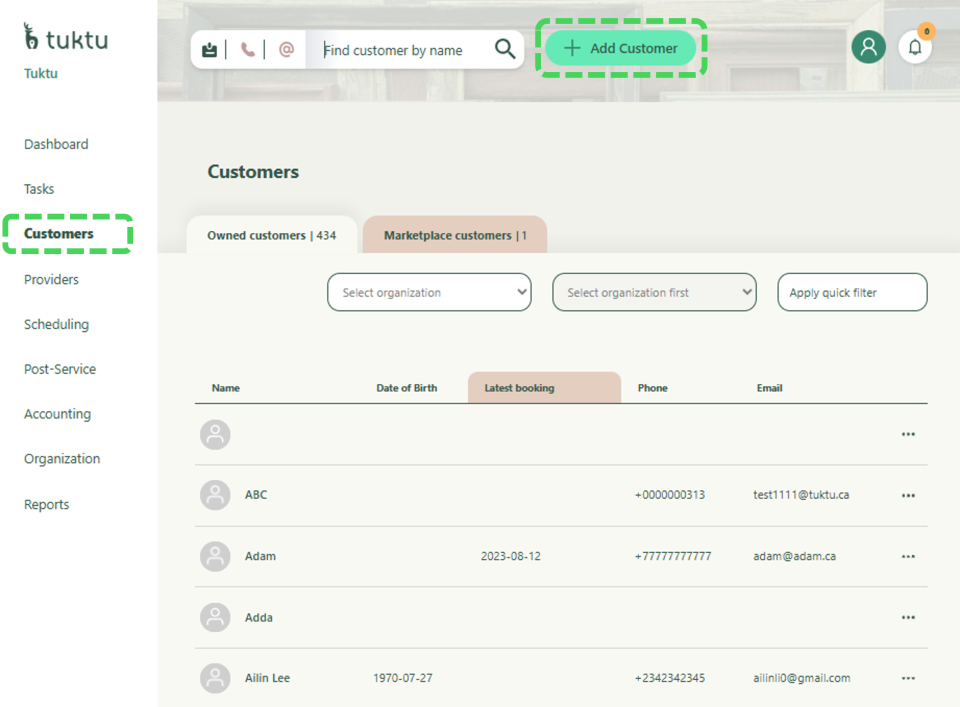Open more options for Ailin Lee
The width and height of the screenshot is (960, 707).
pyautogui.click(x=908, y=679)
